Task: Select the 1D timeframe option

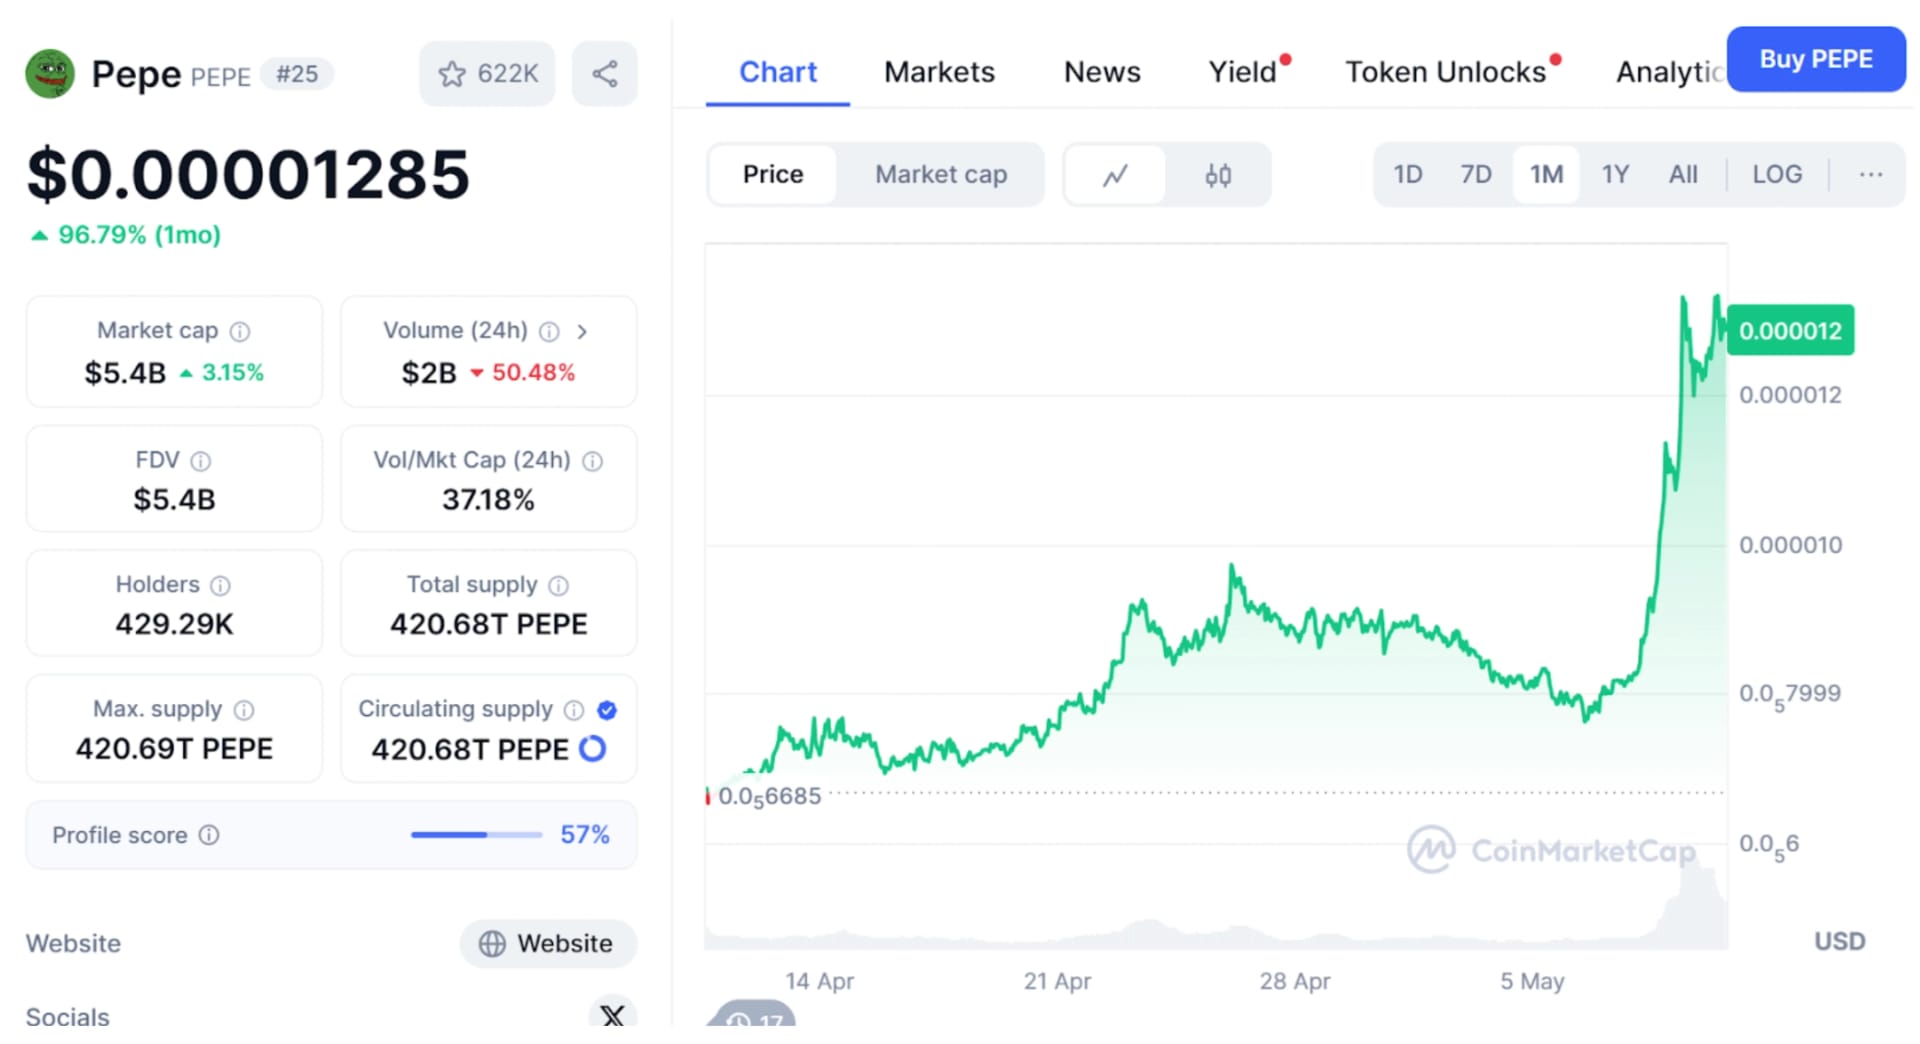Action: point(1407,174)
